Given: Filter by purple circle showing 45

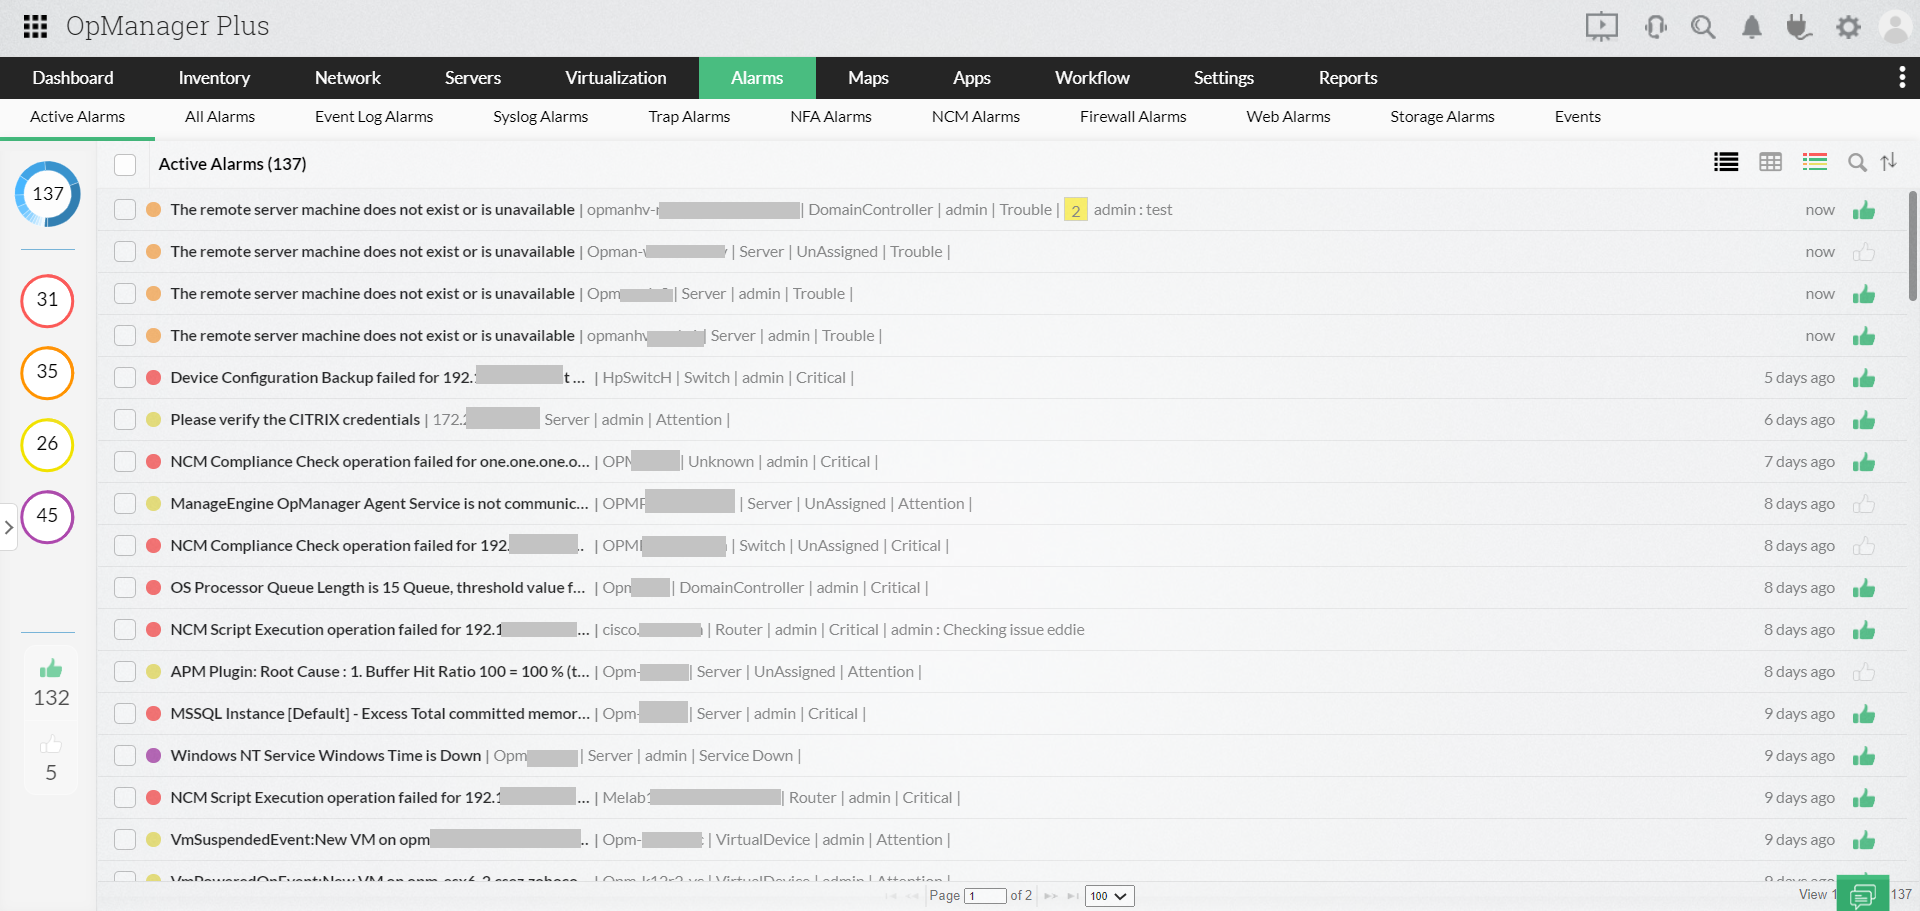Looking at the screenshot, I should (x=47, y=516).
